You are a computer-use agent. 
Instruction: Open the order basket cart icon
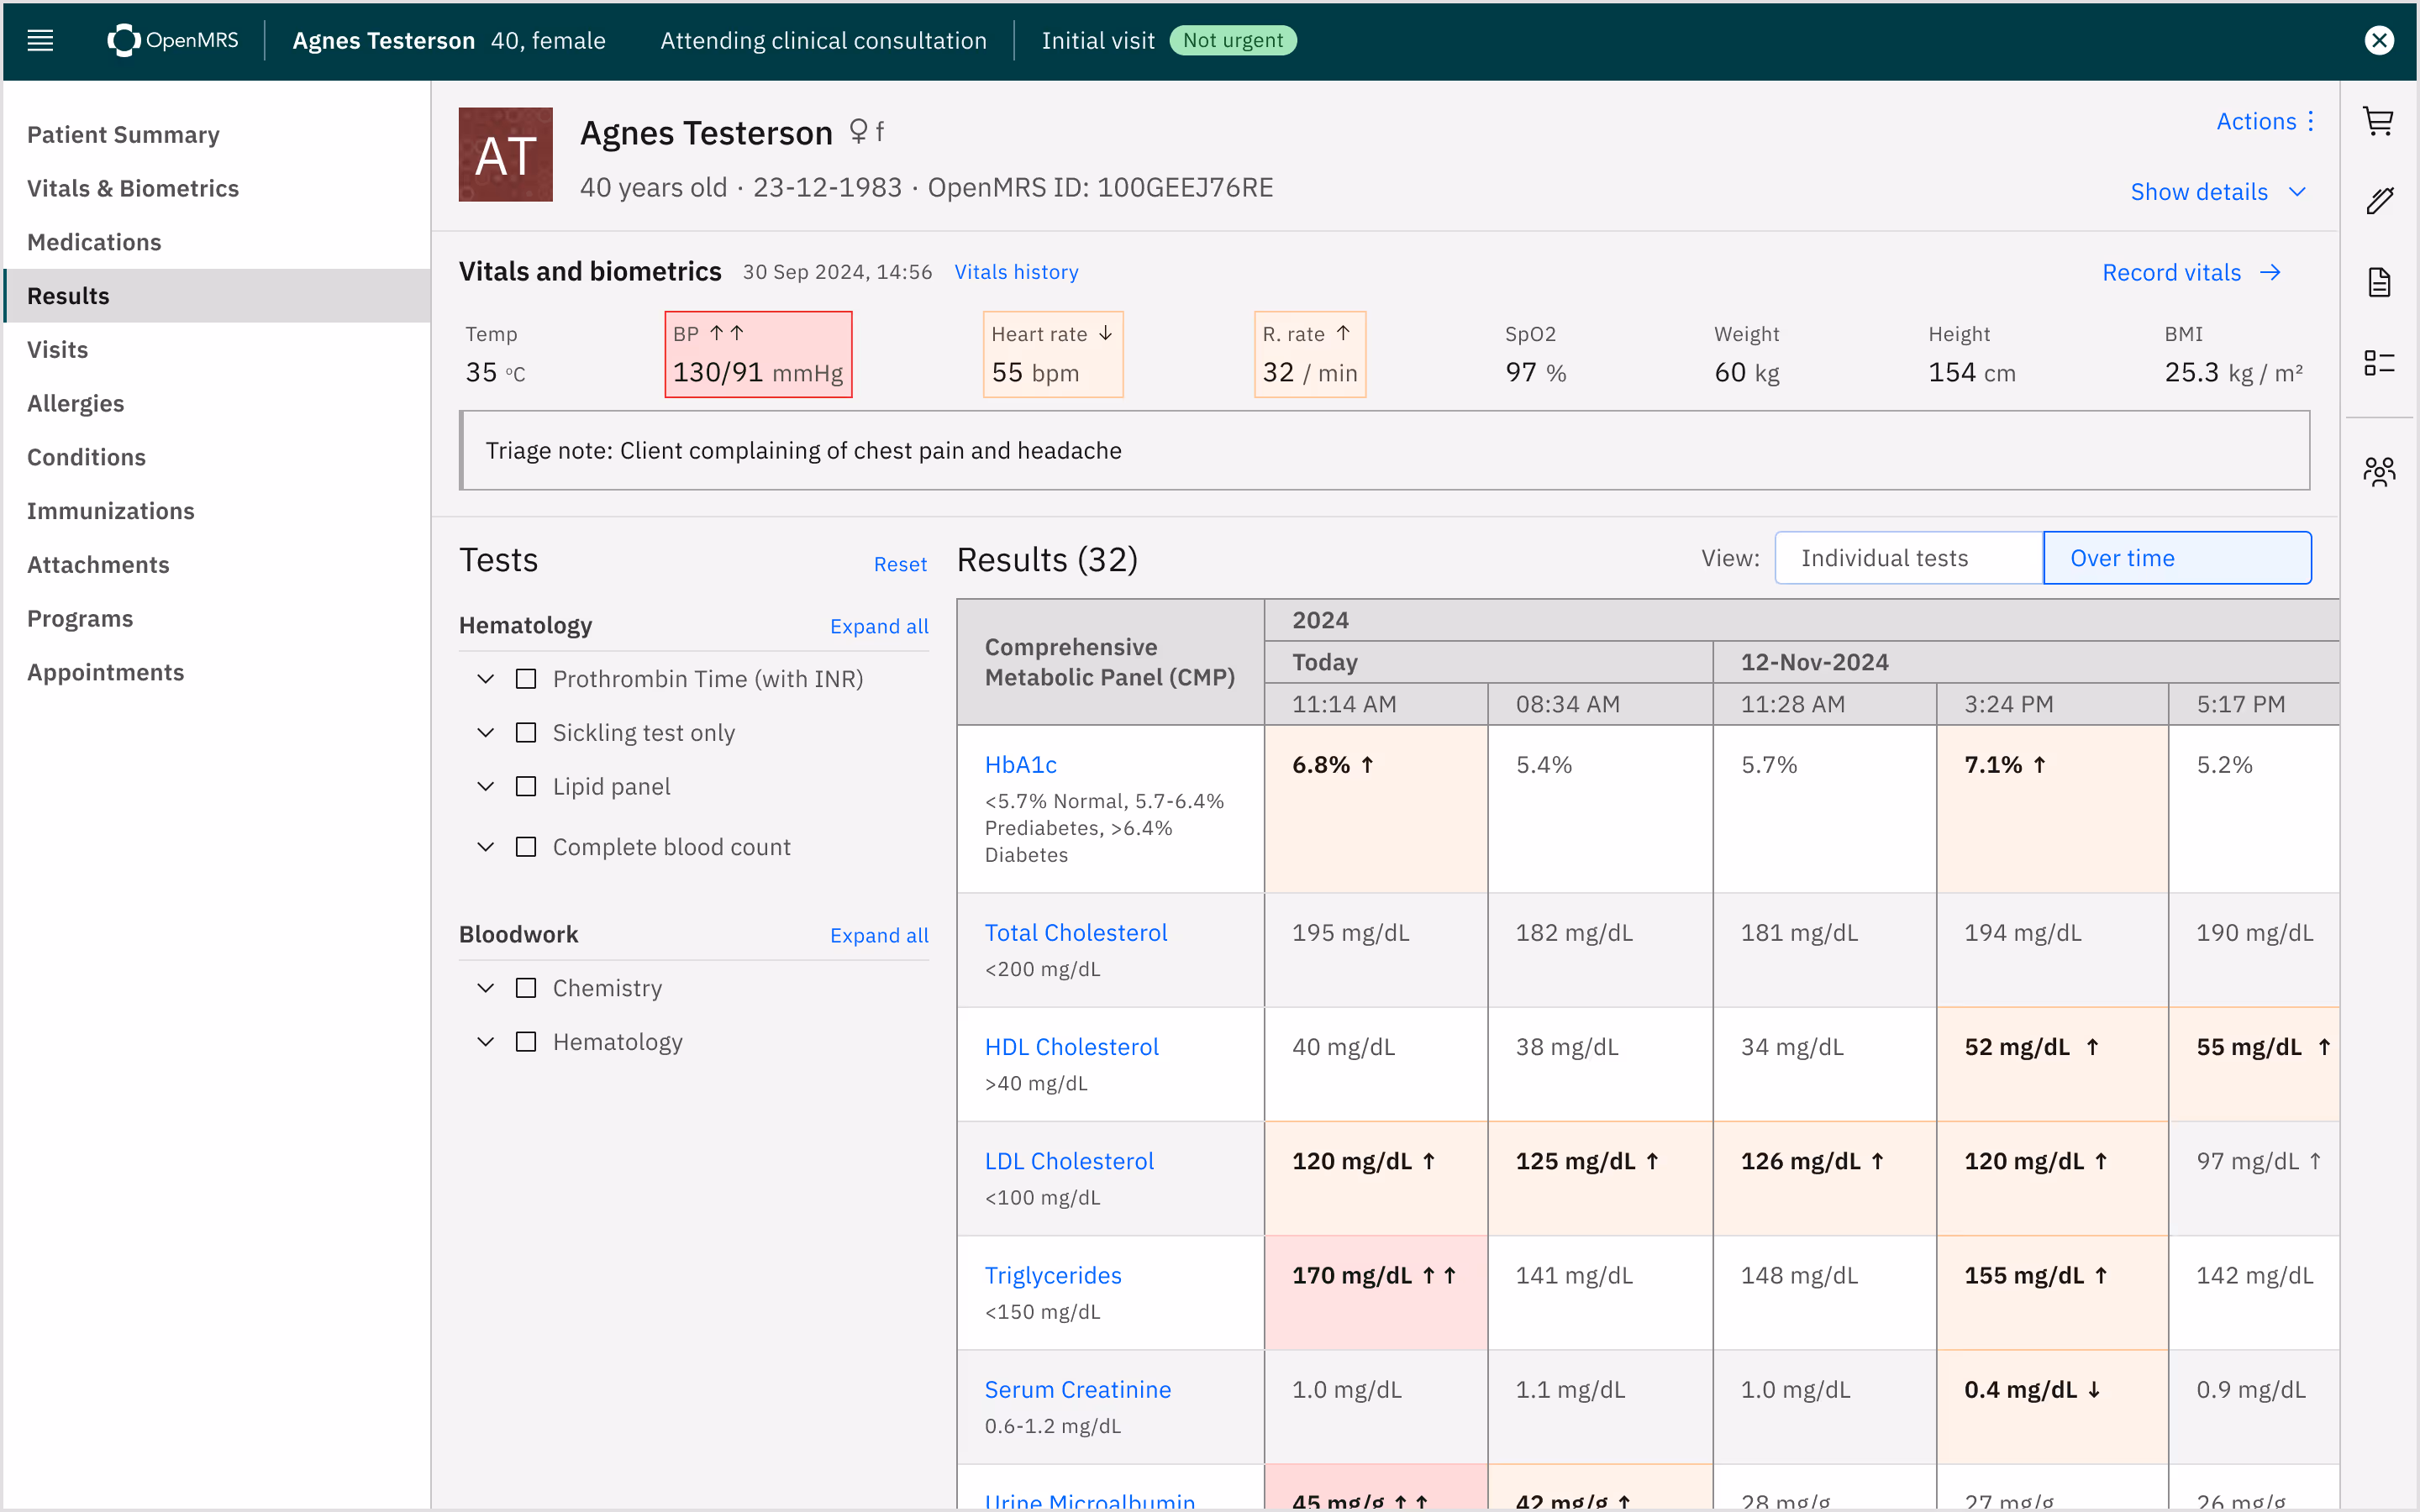(x=2380, y=121)
